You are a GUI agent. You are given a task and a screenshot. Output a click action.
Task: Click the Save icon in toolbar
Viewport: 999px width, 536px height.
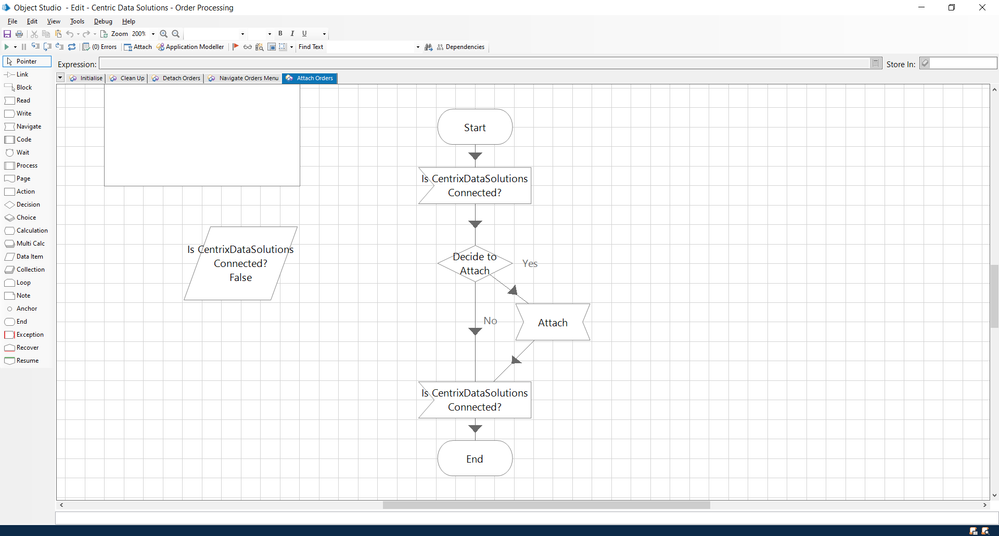coord(8,34)
